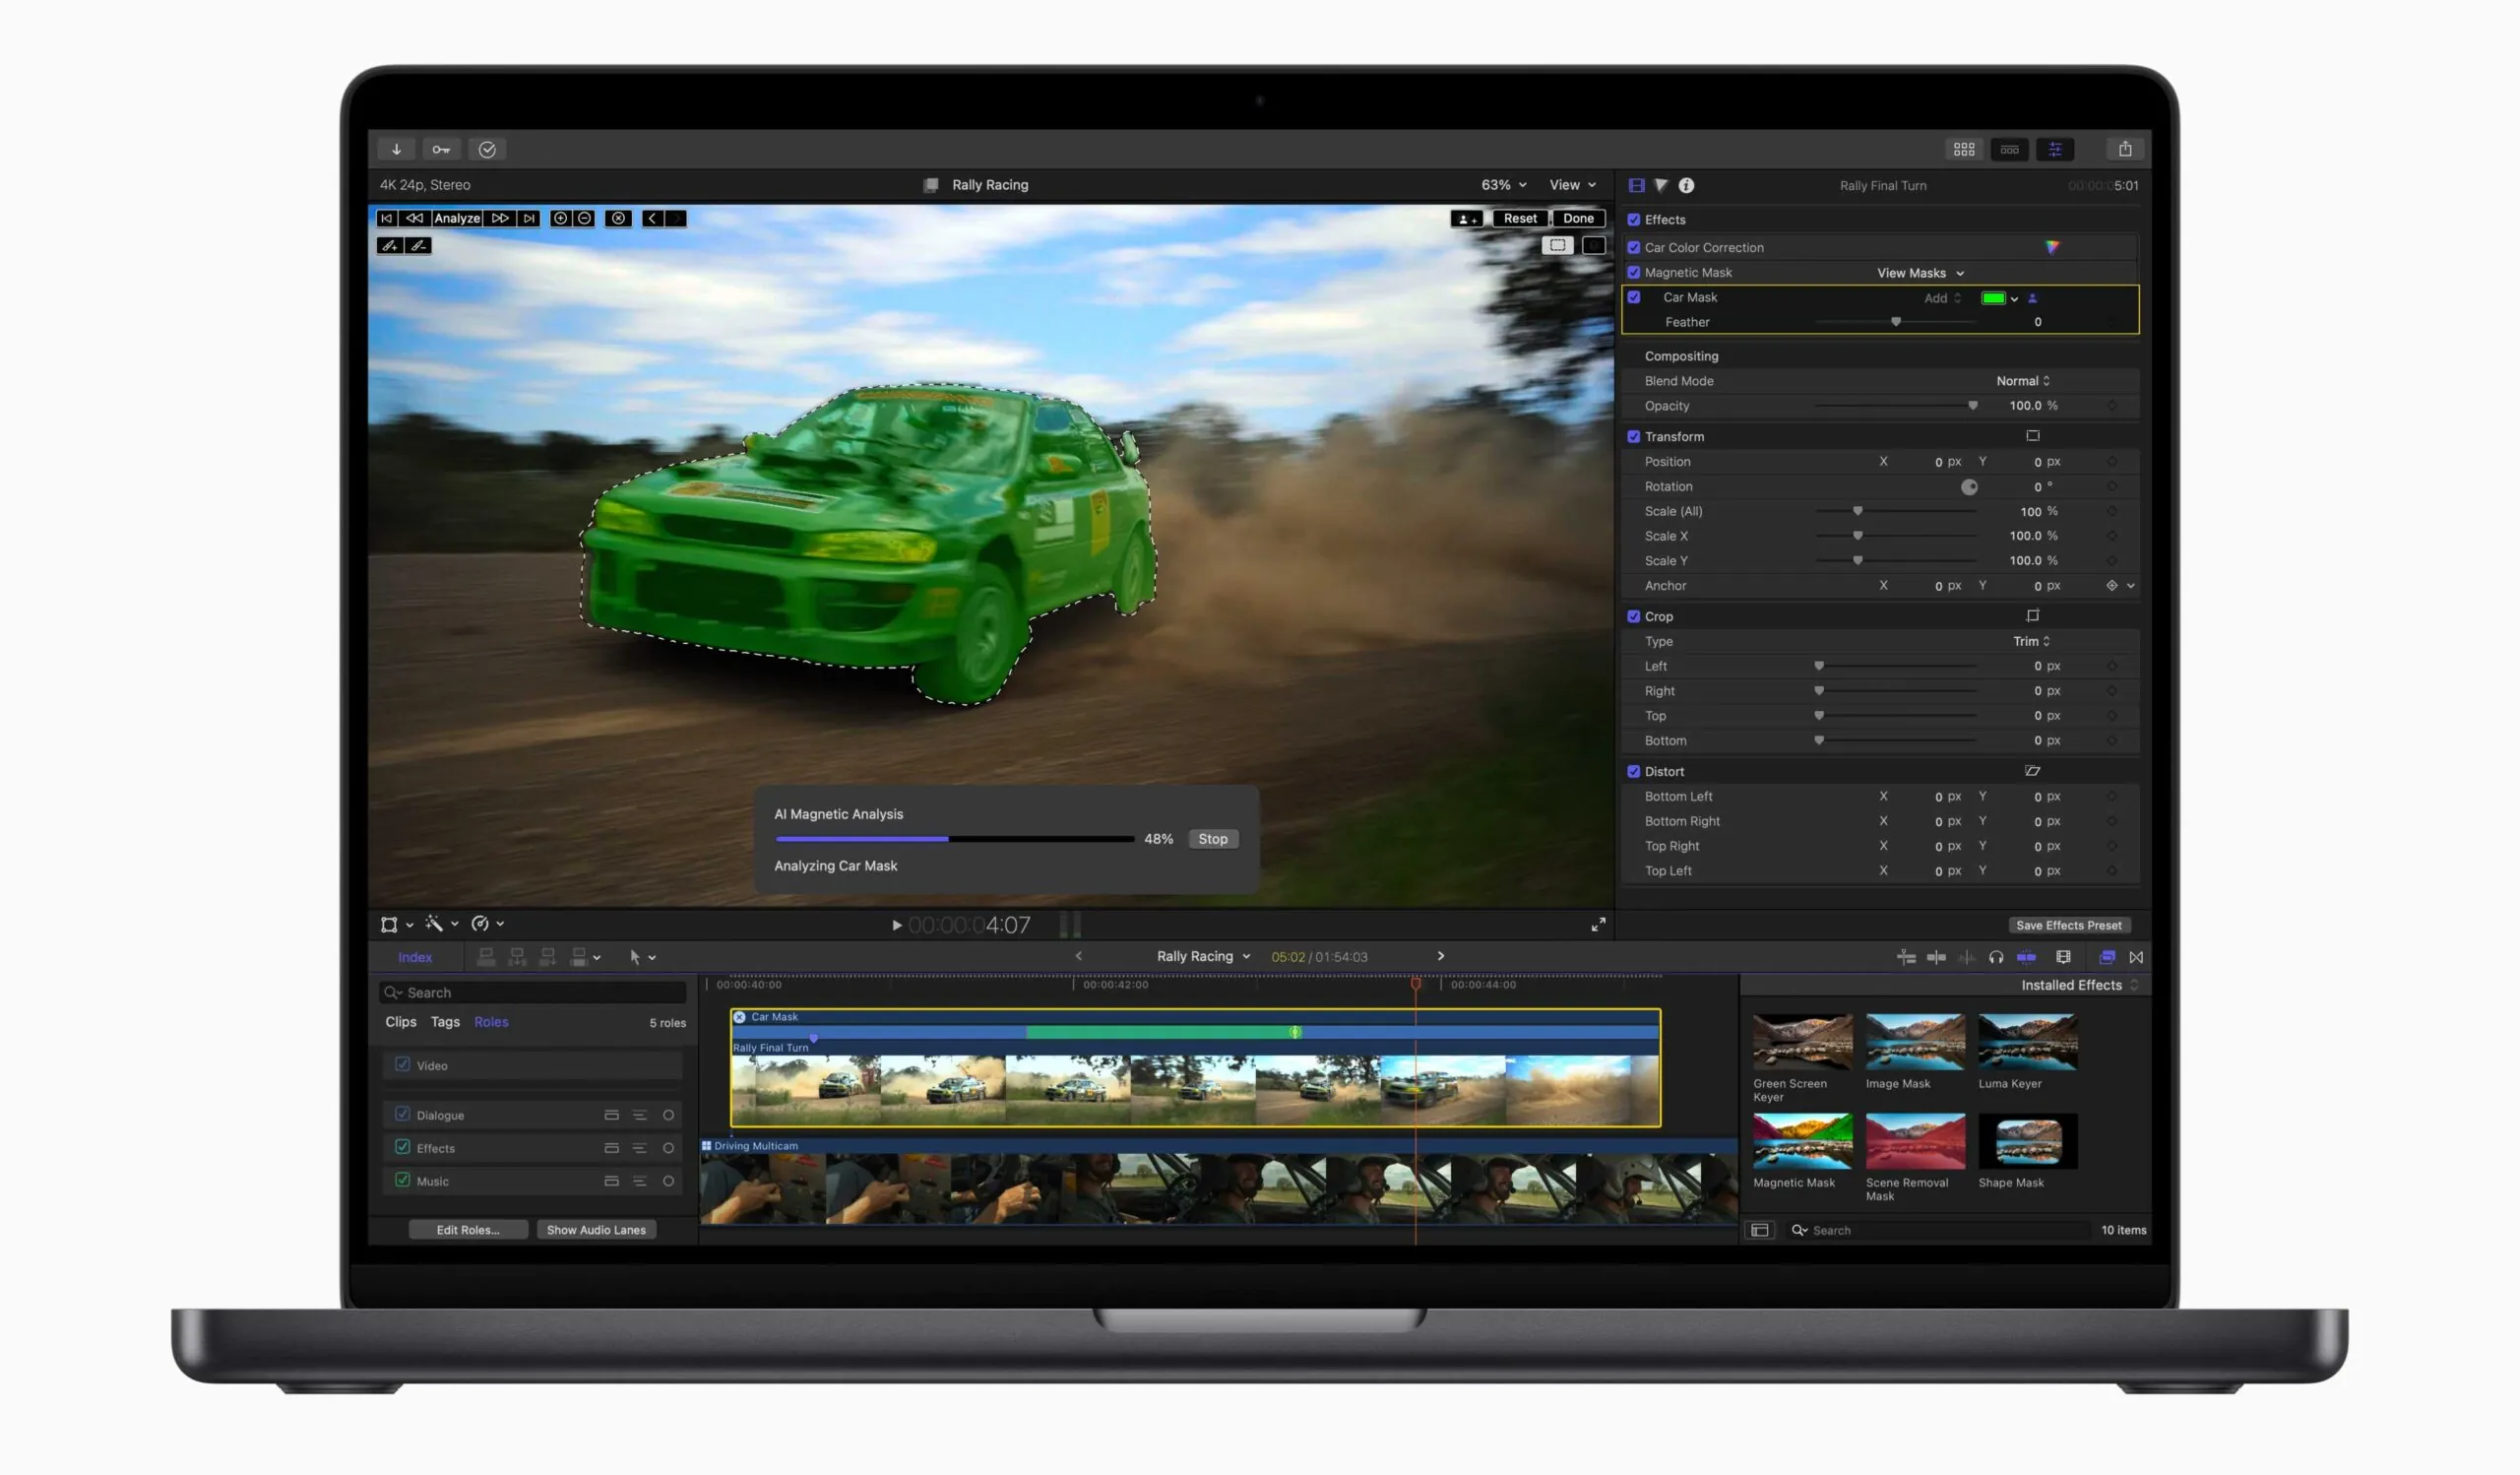Viewport: 2520px width, 1475px height.
Task: Toggle the Music role checkbox
Action: (403, 1181)
